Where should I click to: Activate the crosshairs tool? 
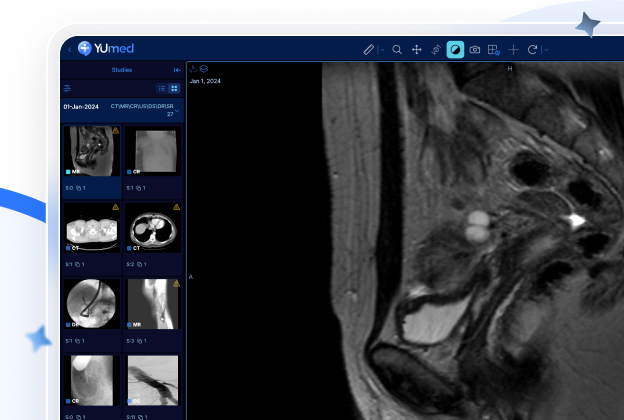513,50
